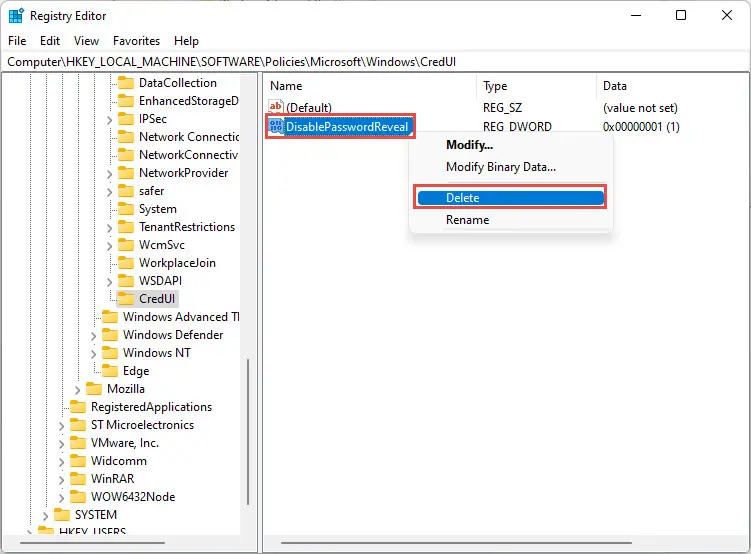Image resolution: width=751 pixels, height=554 pixels.
Task: Expand the Mozilla key
Action: [x=78, y=390]
